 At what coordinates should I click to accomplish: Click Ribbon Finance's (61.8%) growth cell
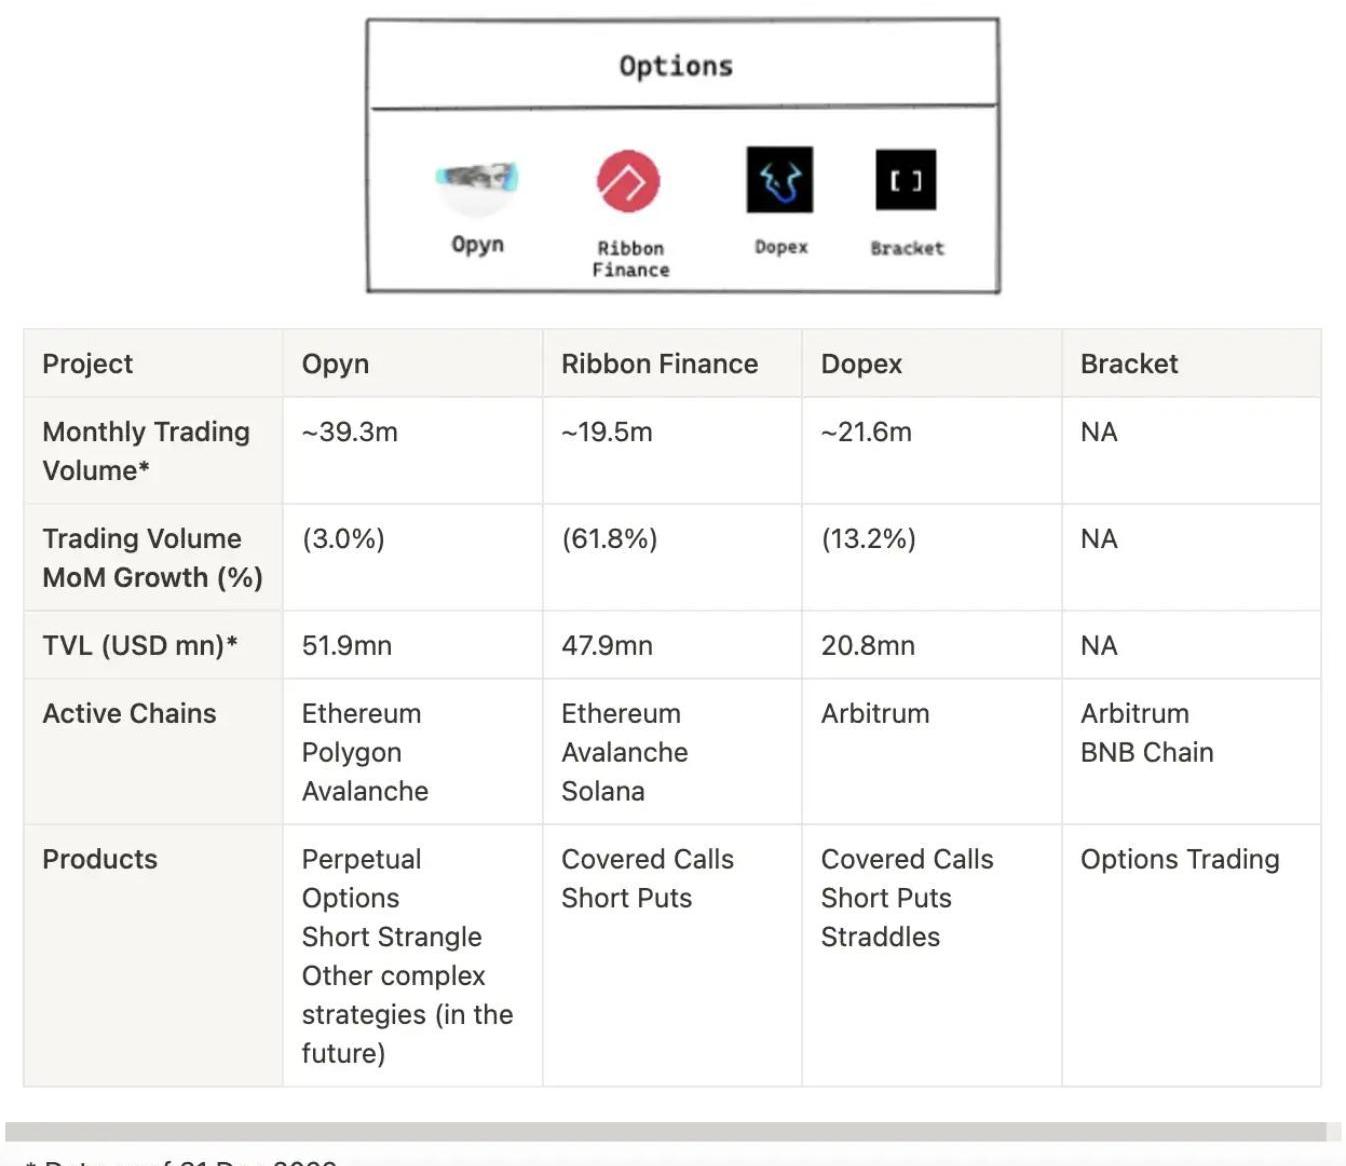[x=610, y=539]
